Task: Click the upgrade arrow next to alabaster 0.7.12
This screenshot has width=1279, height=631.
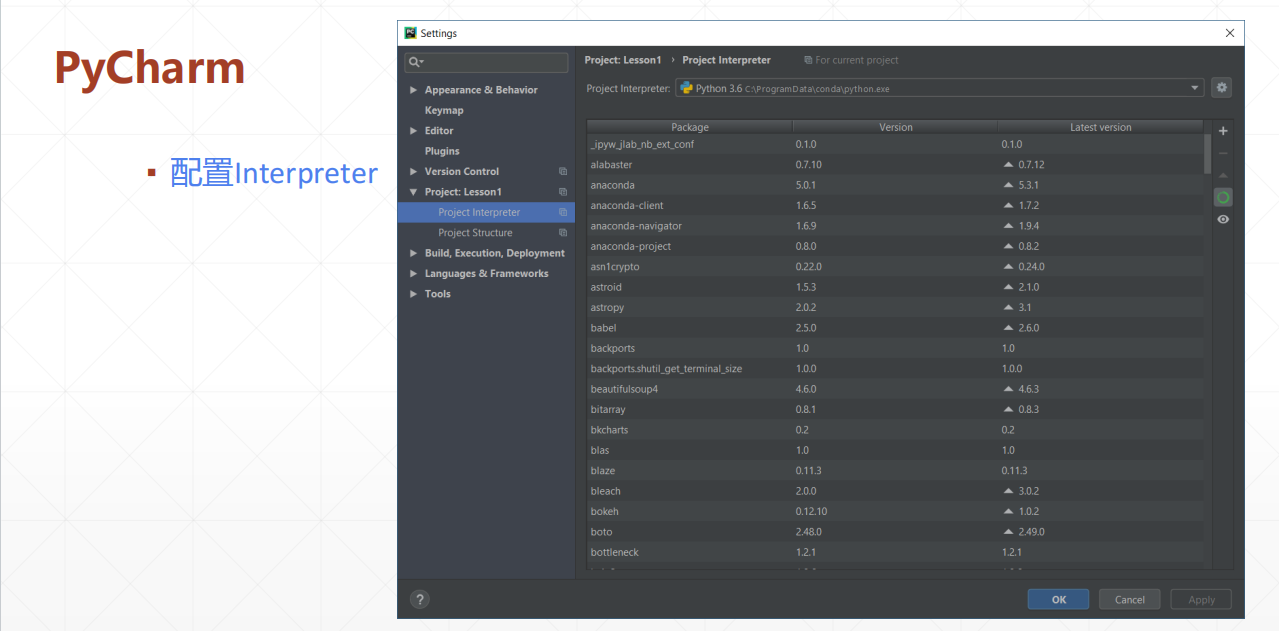Action: pos(1008,165)
